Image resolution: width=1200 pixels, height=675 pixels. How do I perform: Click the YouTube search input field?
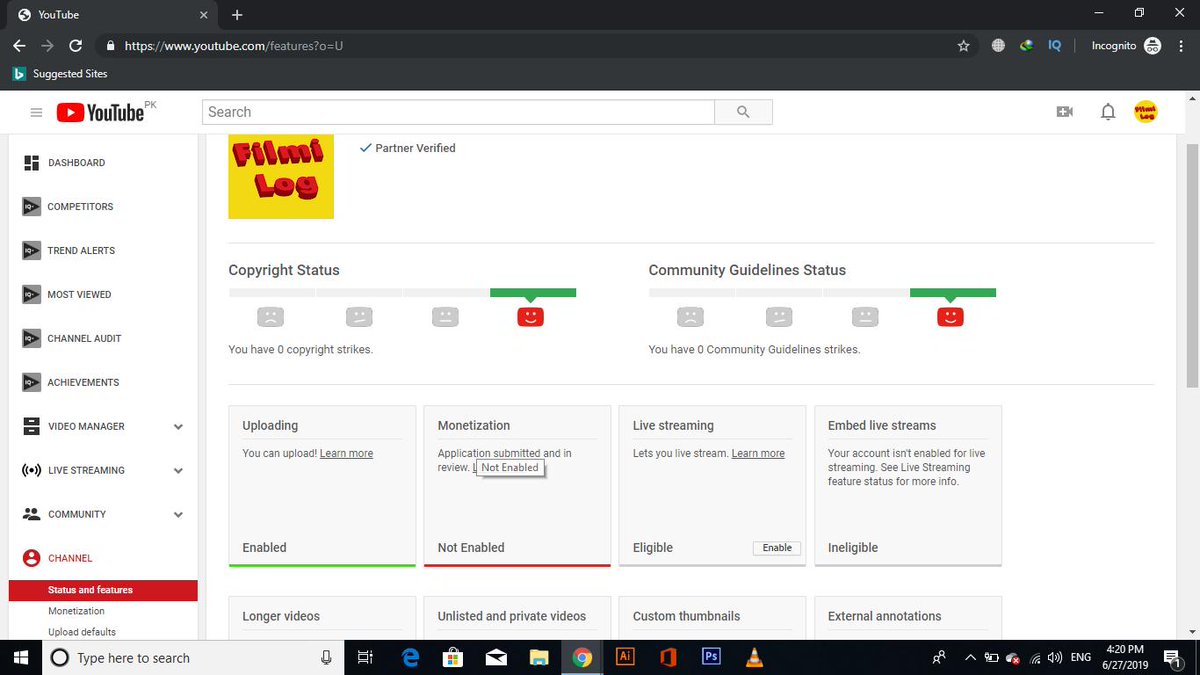[x=458, y=112]
